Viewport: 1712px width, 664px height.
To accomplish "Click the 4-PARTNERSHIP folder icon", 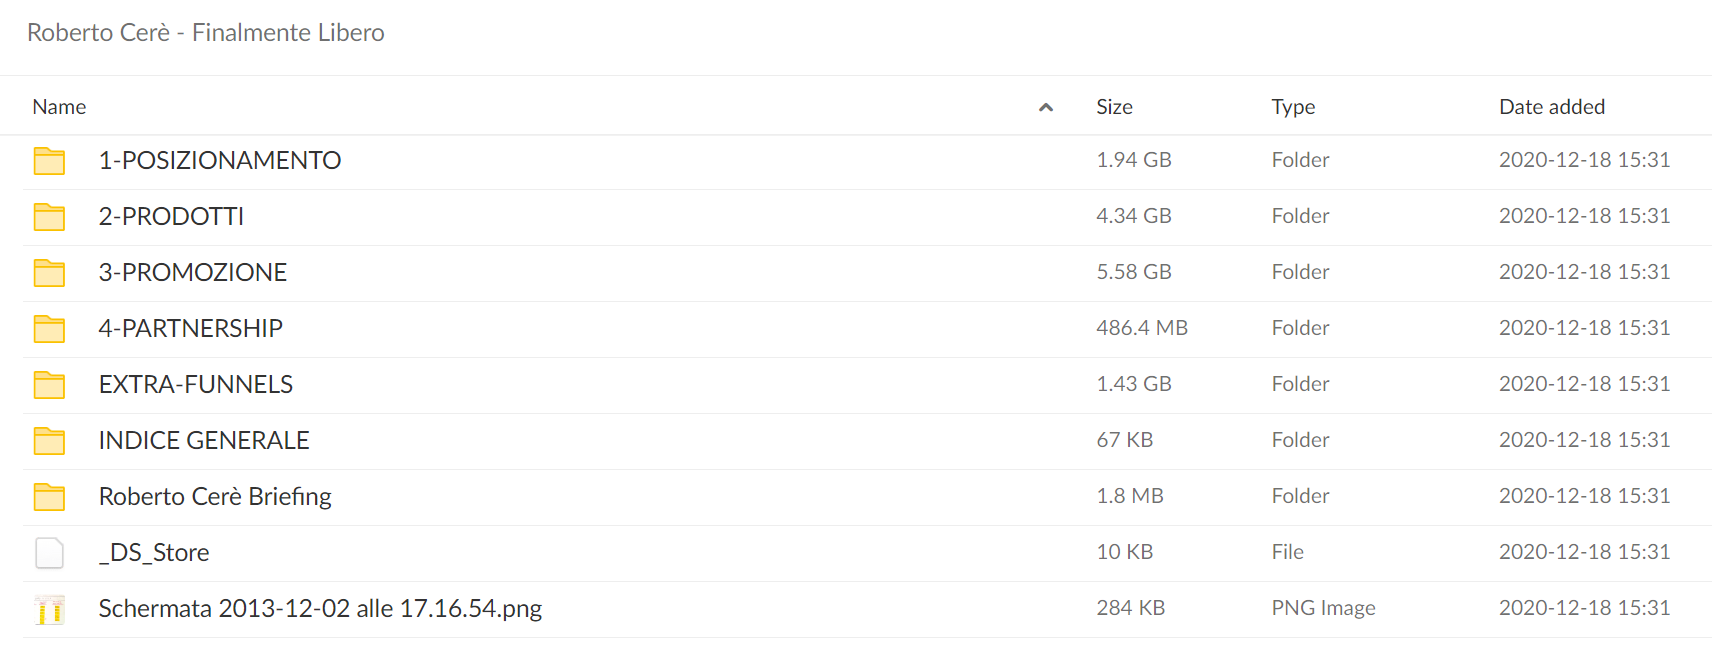I will [x=49, y=329].
